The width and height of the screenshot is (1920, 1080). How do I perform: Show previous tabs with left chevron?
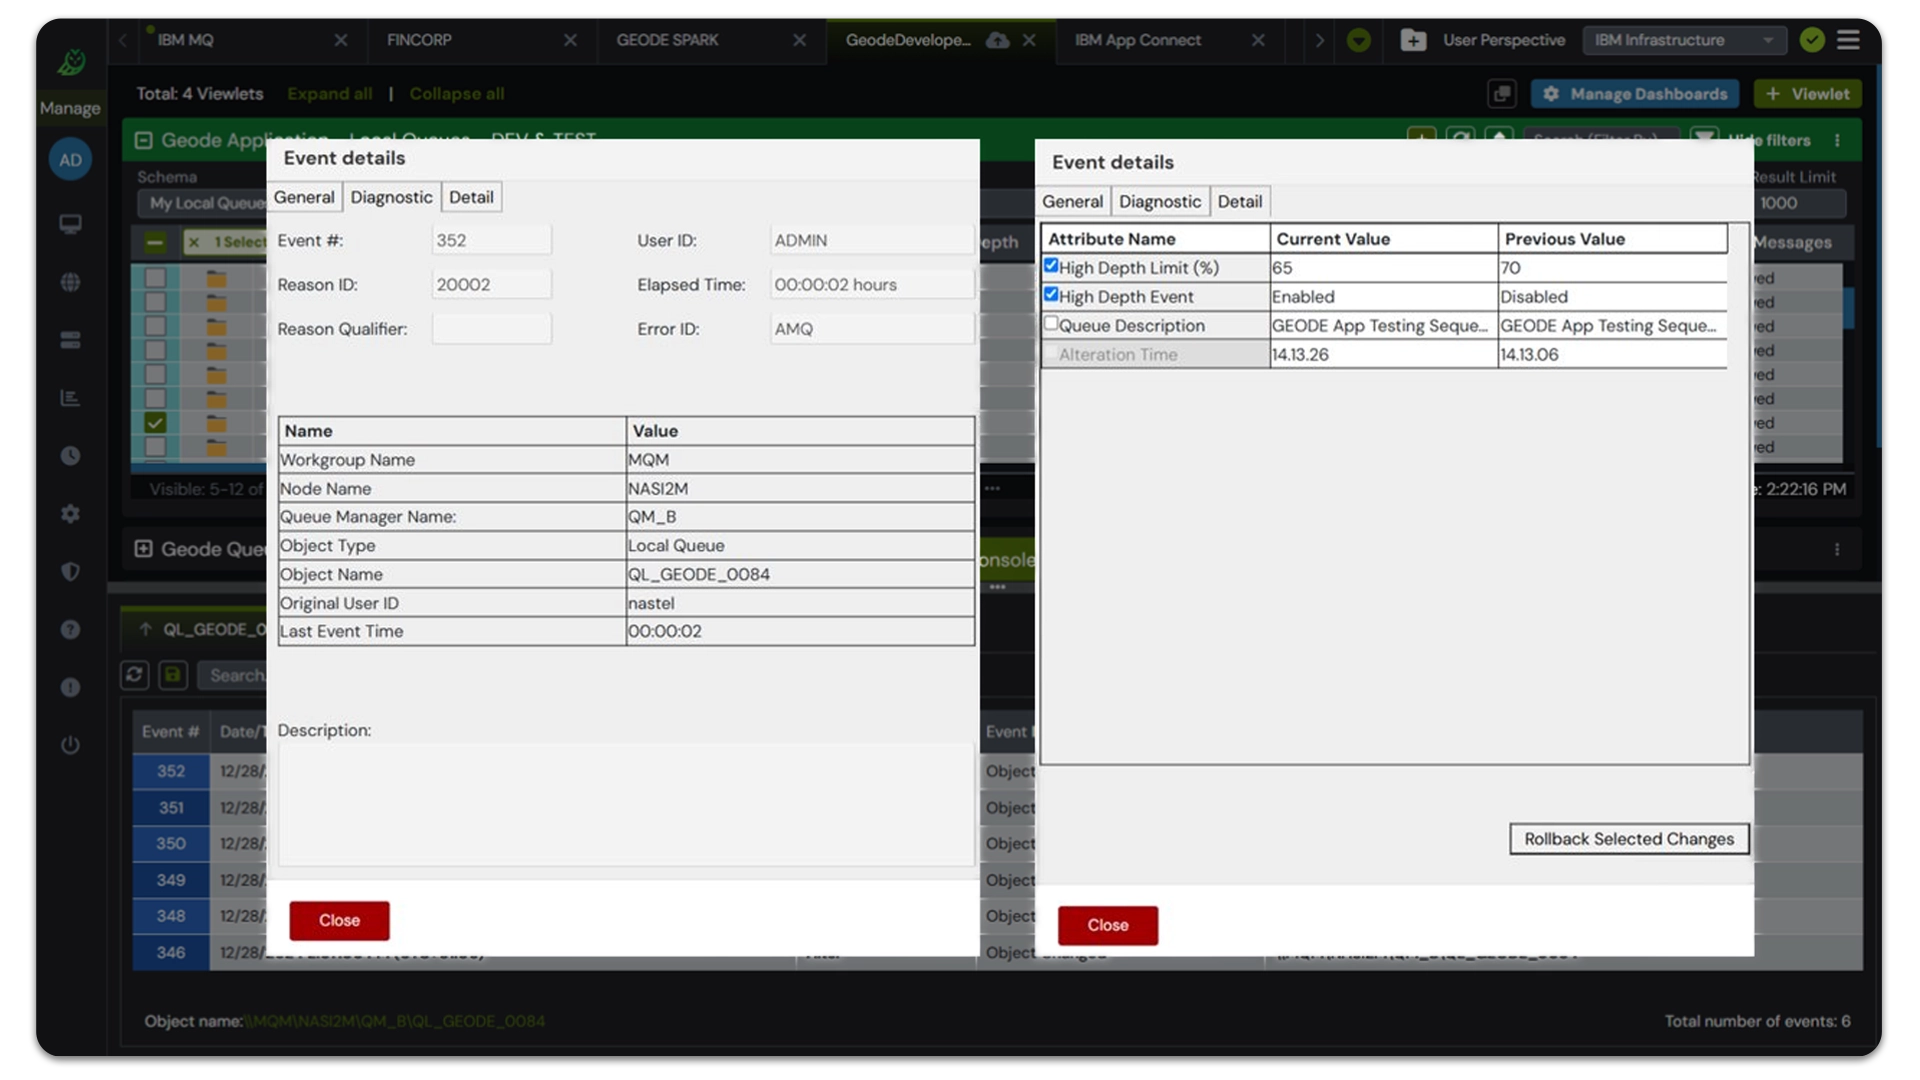pyautogui.click(x=124, y=40)
